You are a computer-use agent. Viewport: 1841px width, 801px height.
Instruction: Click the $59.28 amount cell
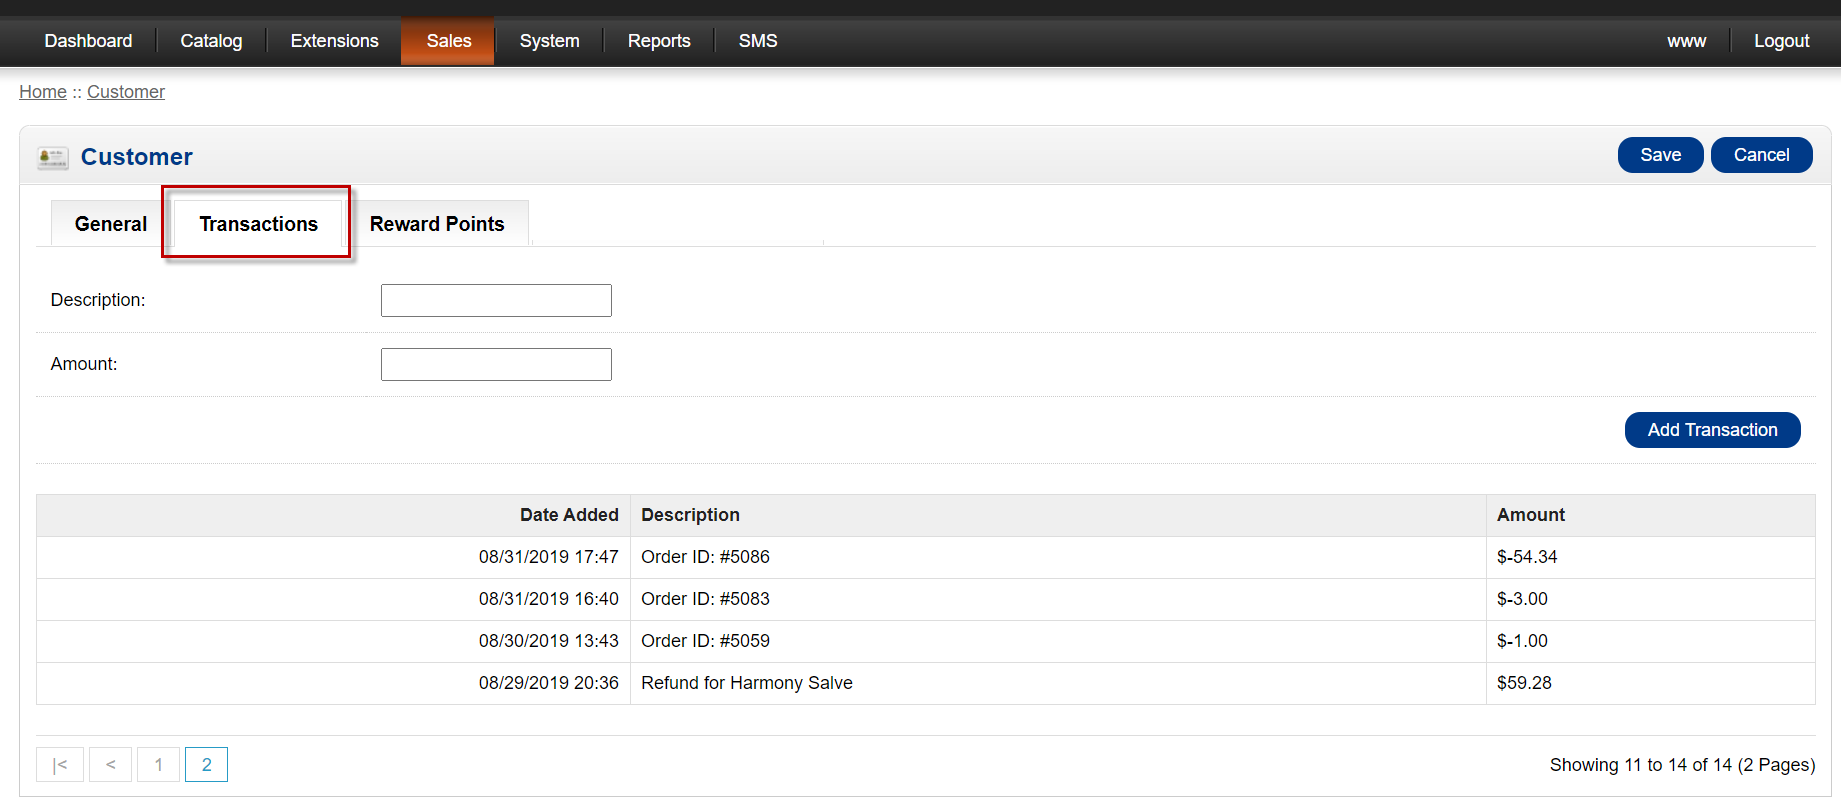(1650, 683)
